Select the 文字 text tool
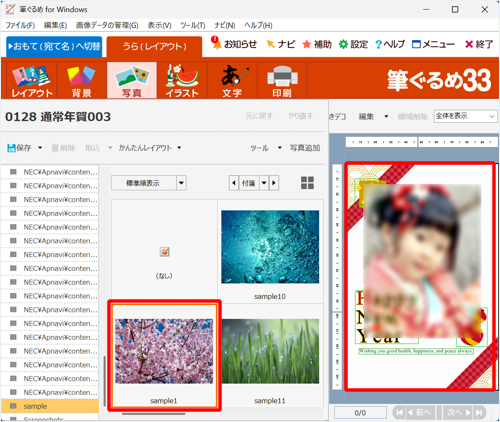This screenshot has width=500, height=422. tap(232, 80)
